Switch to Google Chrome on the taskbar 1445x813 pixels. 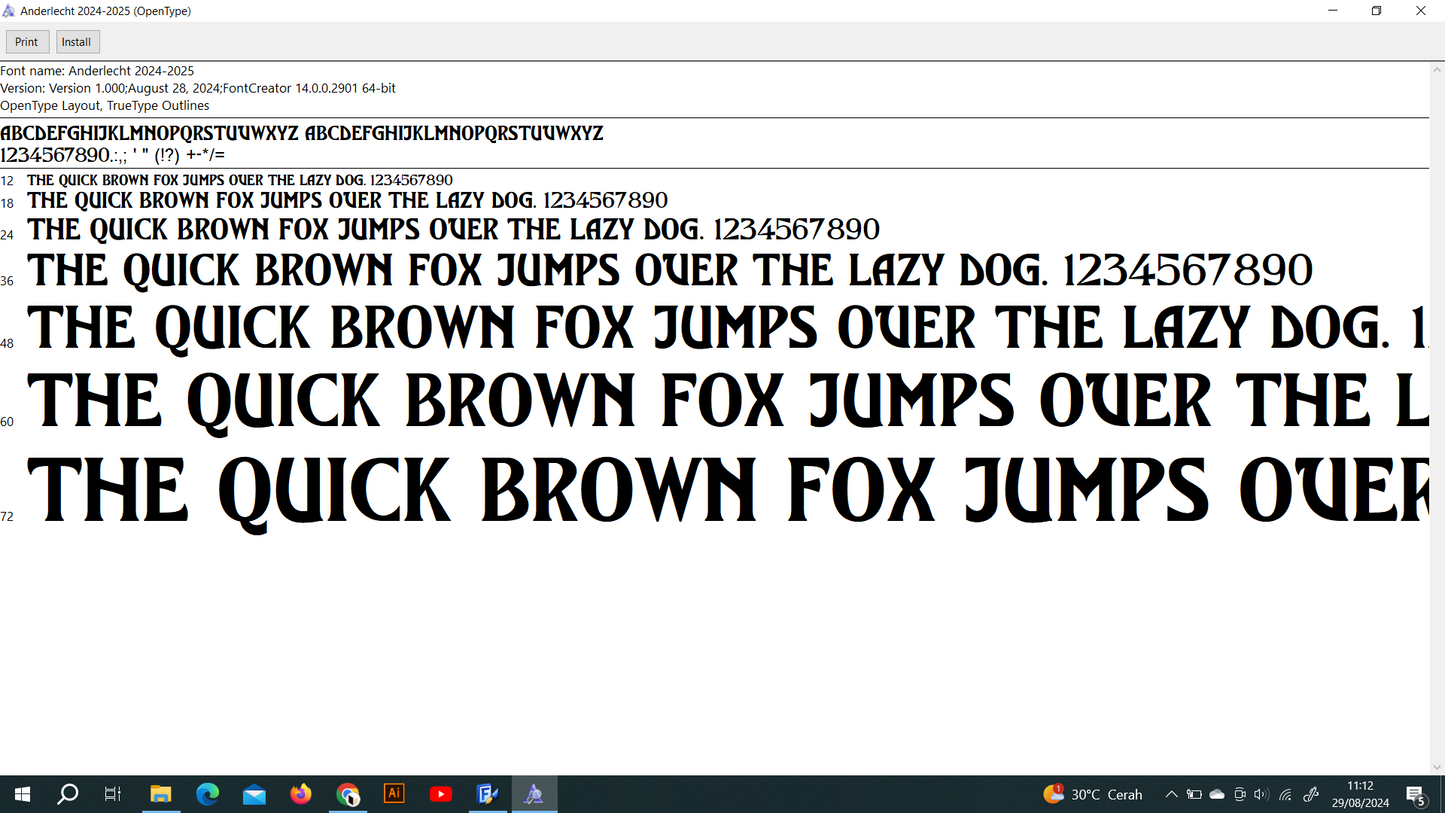pyautogui.click(x=347, y=795)
